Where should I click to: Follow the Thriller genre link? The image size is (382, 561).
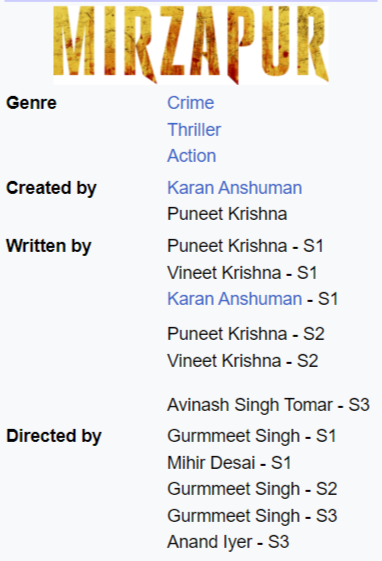194,130
